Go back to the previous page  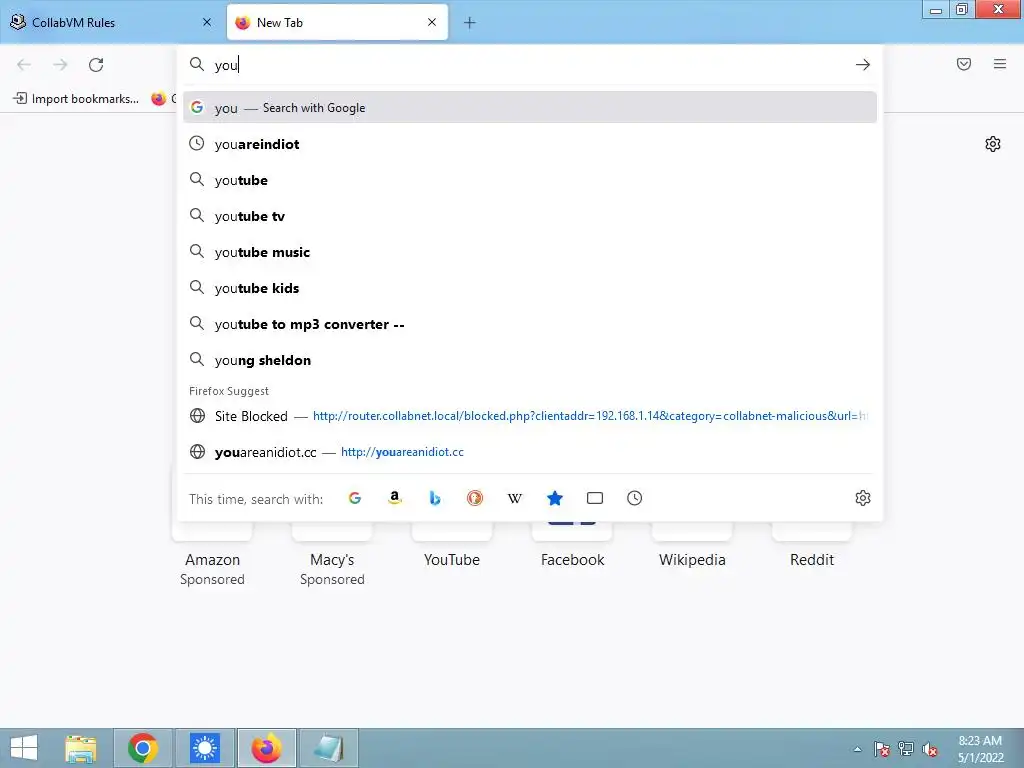point(24,65)
